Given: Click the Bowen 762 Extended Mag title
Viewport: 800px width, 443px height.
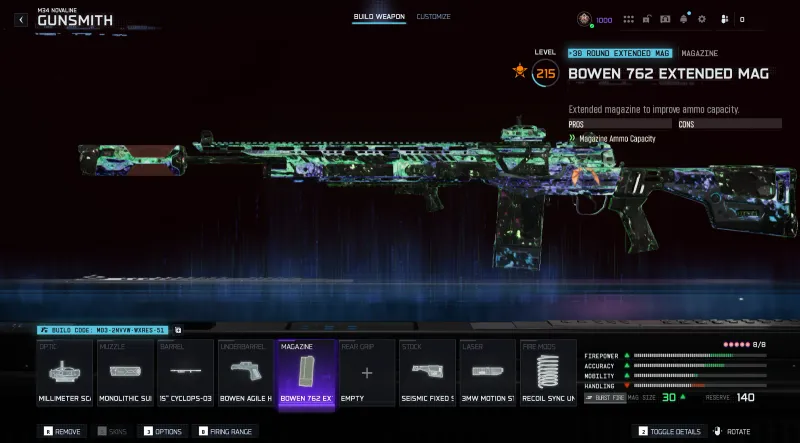Looking at the screenshot, I should point(668,73).
